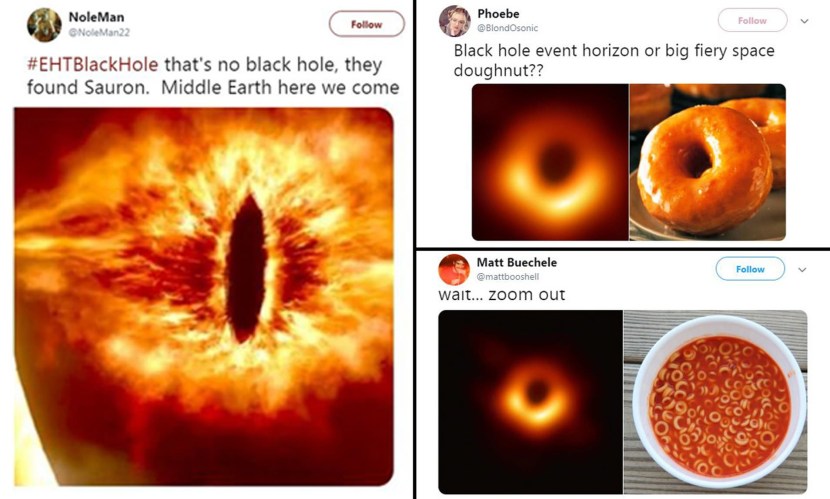Enlarge the black hole image in Matt's tweet
The image size is (830, 499).
(x=530, y=401)
